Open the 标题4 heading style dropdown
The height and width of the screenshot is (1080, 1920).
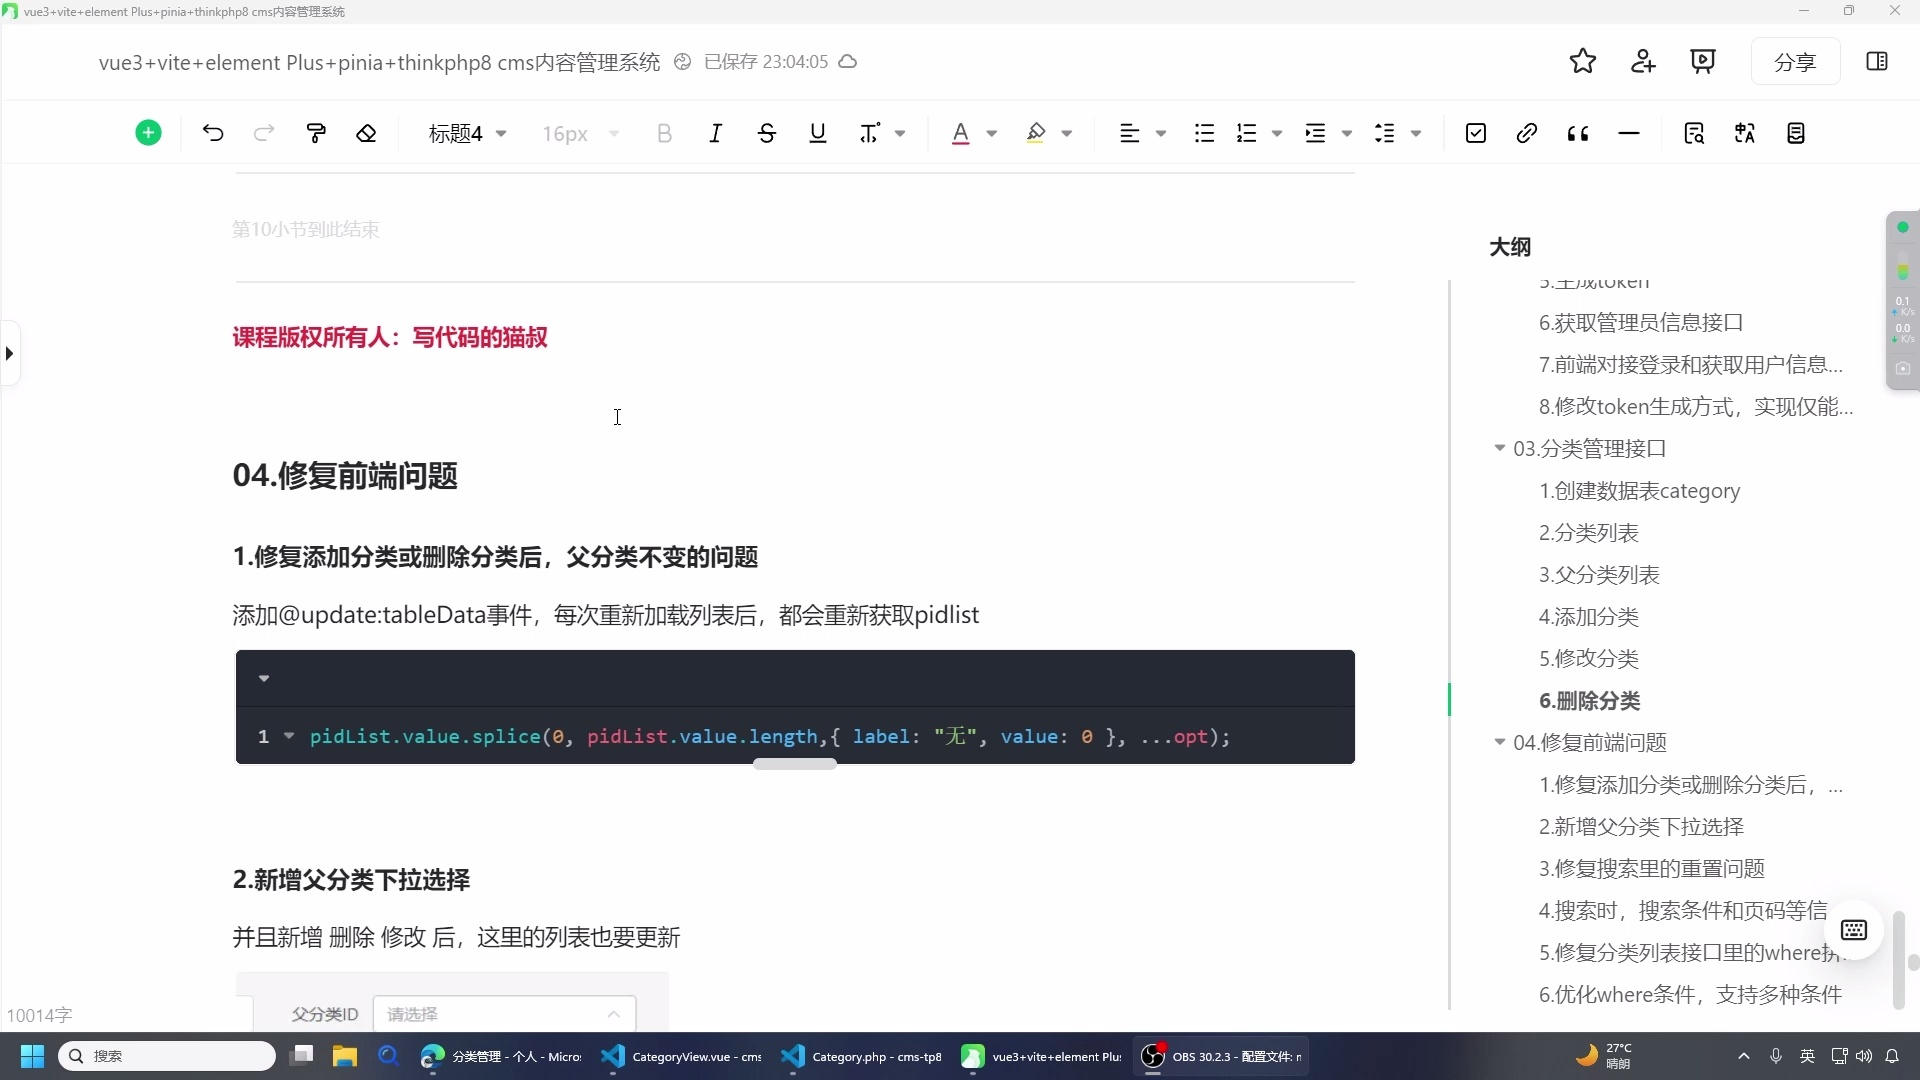click(x=467, y=133)
